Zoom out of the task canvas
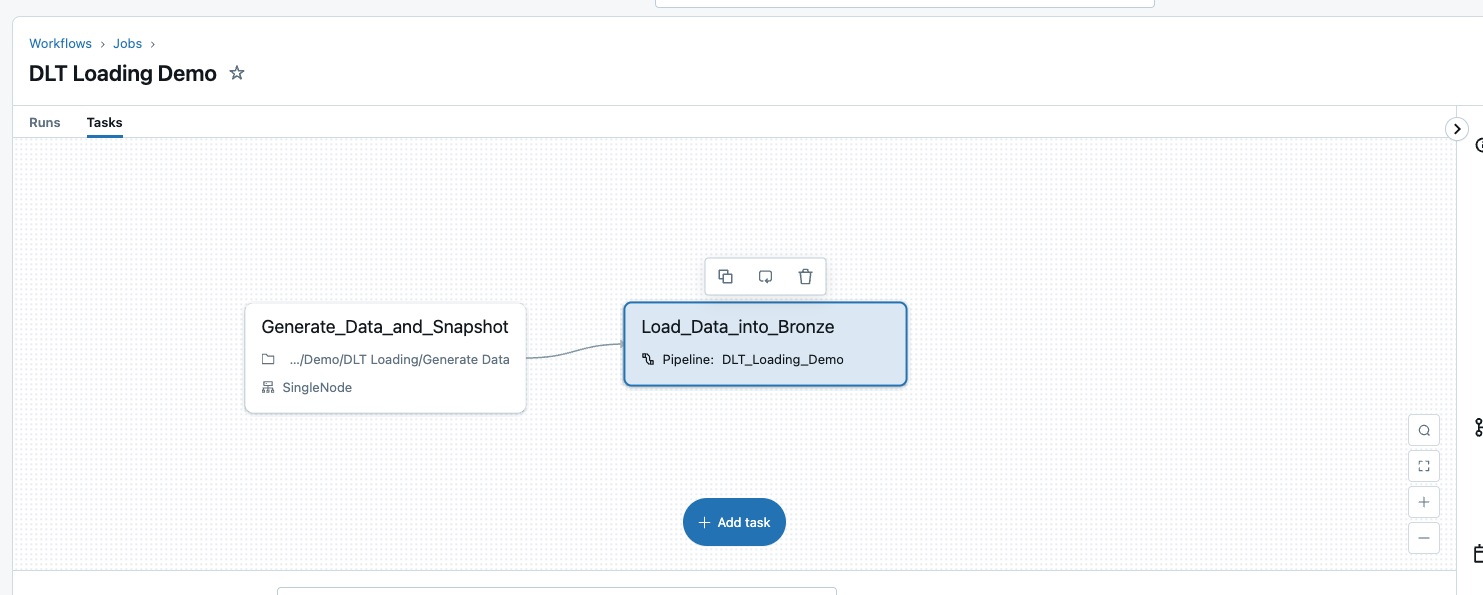This screenshot has width=1483, height=595. [x=1424, y=538]
